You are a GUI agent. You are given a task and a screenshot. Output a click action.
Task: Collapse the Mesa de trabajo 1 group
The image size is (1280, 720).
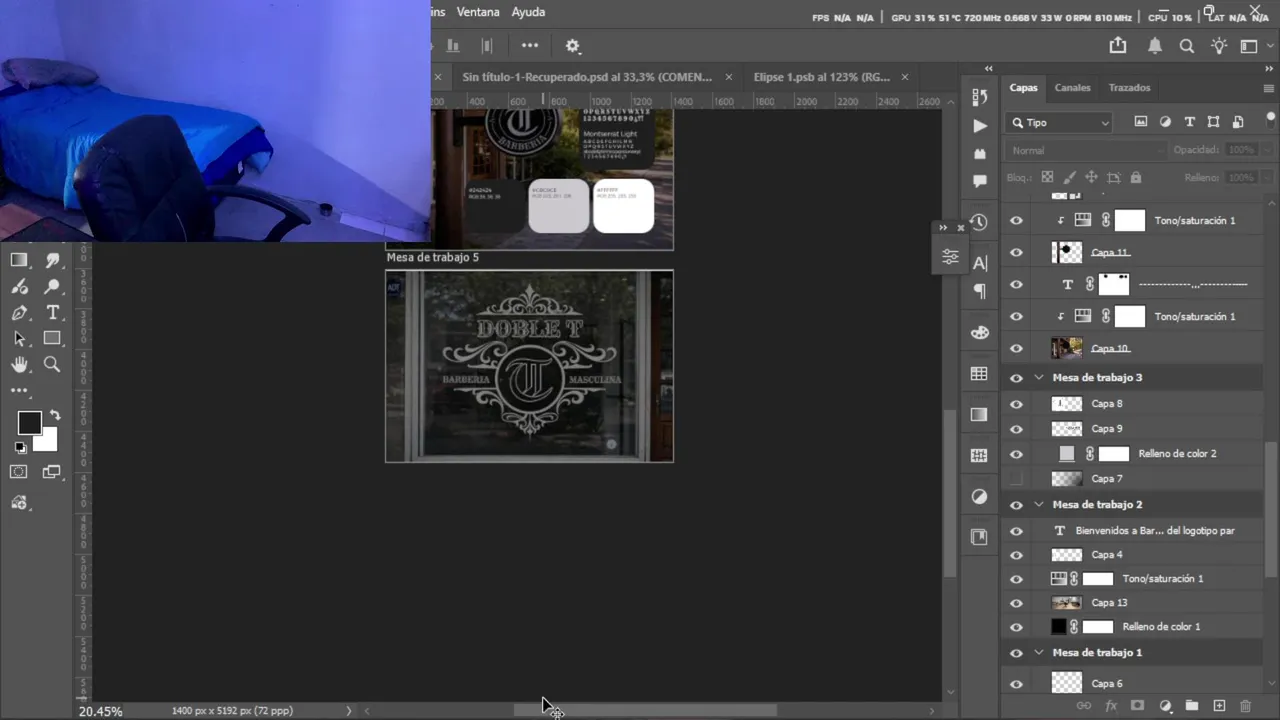point(1038,653)
